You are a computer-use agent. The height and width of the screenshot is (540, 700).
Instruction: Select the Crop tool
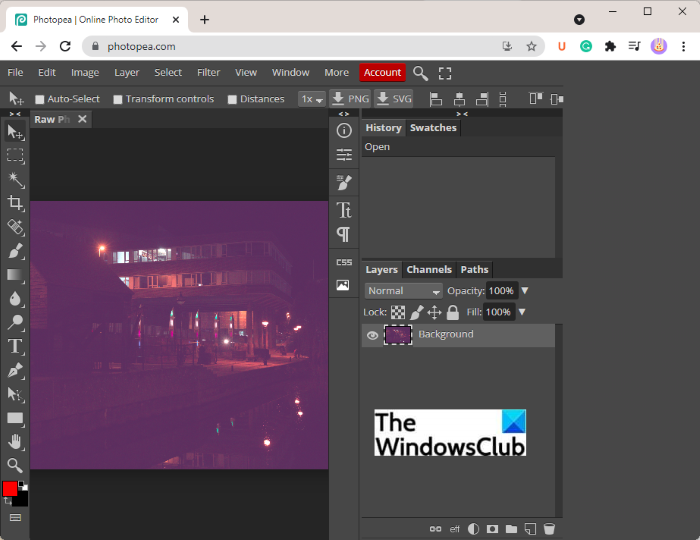15,204
